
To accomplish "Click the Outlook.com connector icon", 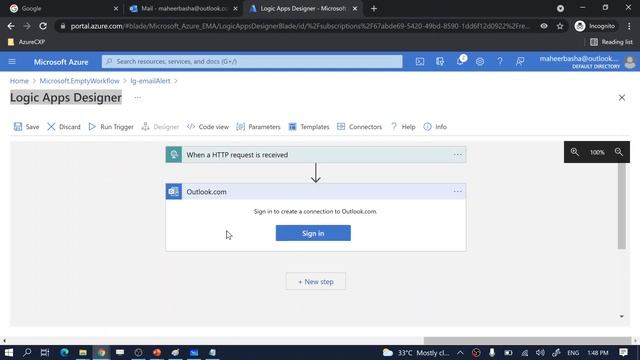I will 174,191.
